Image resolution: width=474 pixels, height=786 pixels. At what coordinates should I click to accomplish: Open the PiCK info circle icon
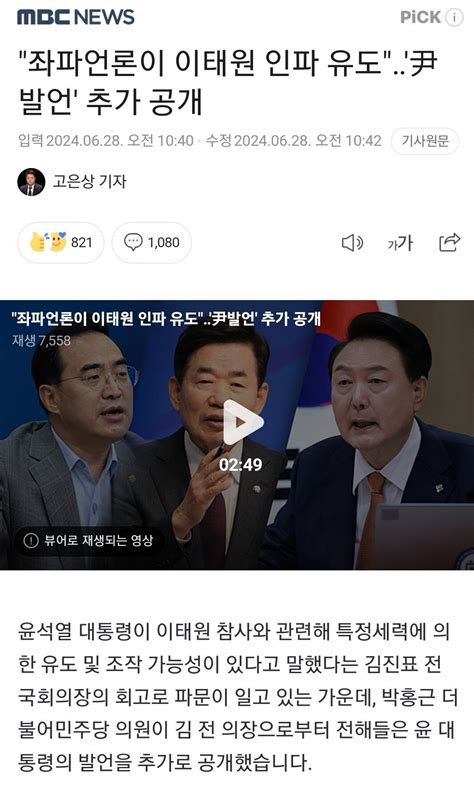pos(454,18)
